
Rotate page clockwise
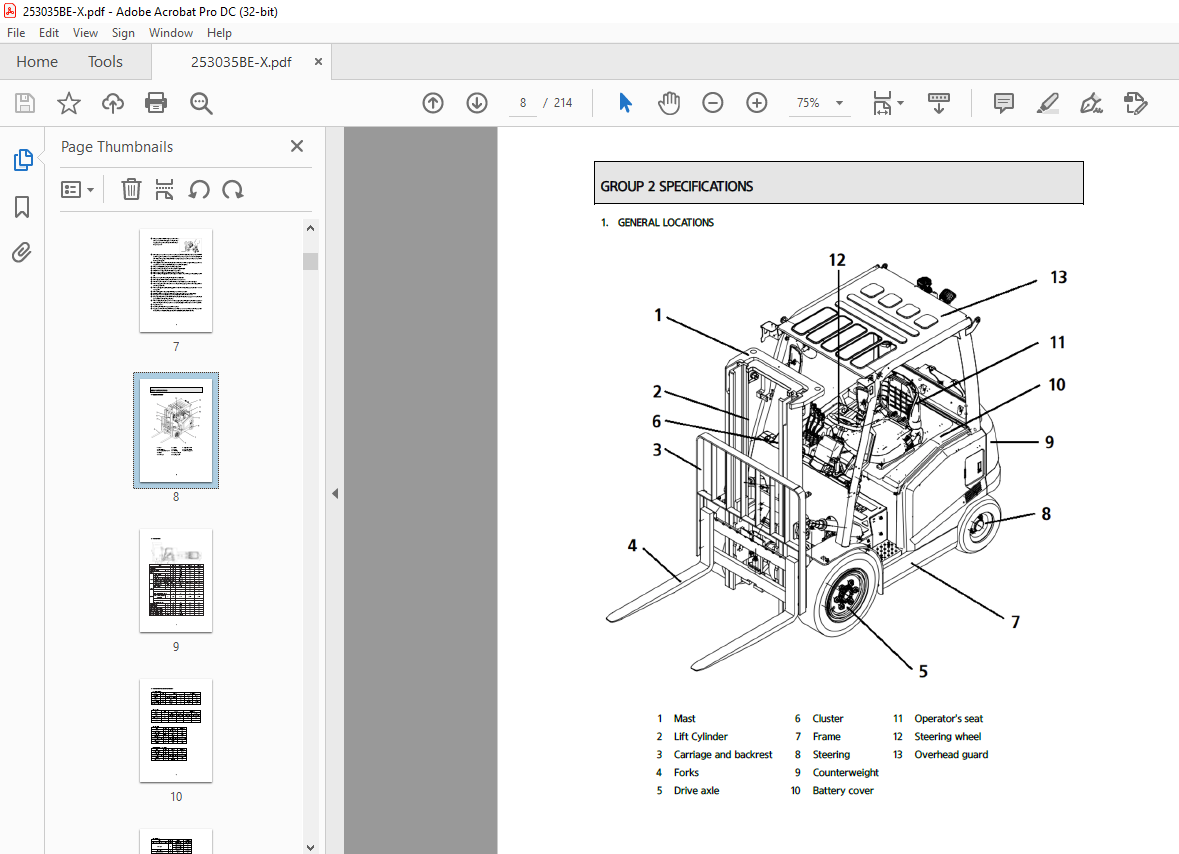(233, 189)
